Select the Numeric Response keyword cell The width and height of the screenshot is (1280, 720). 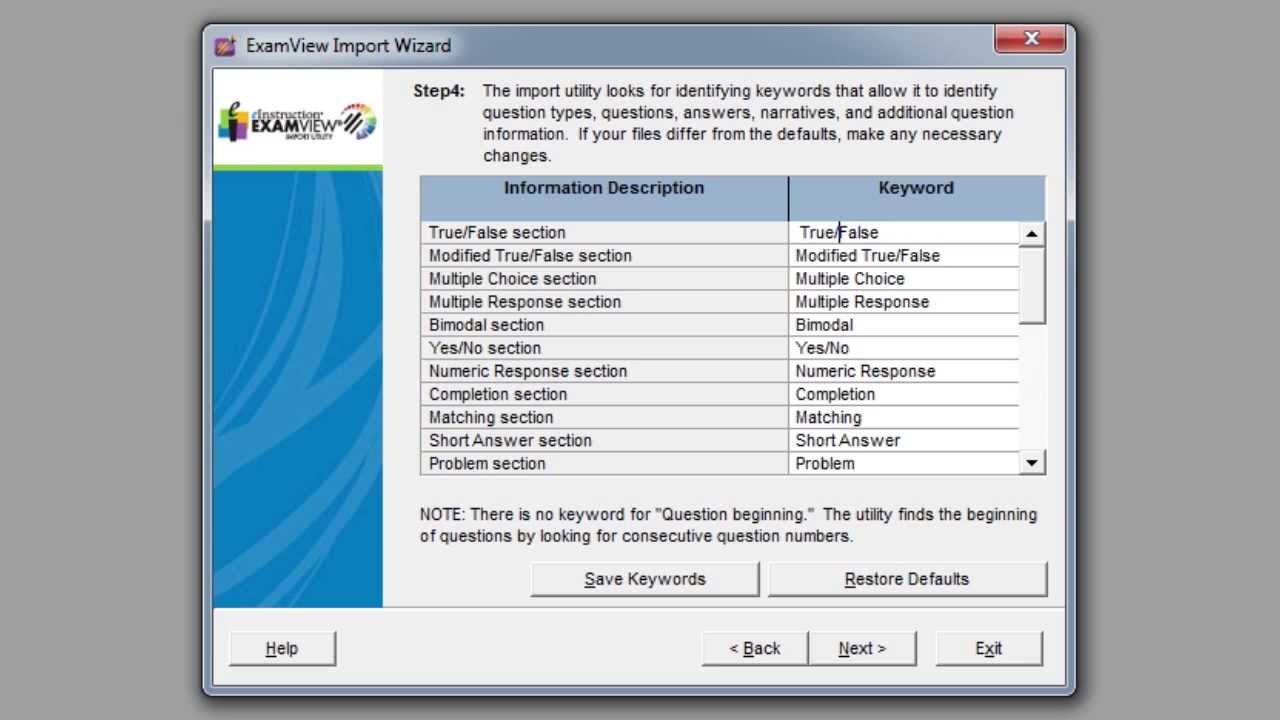[x=904, y=371]
